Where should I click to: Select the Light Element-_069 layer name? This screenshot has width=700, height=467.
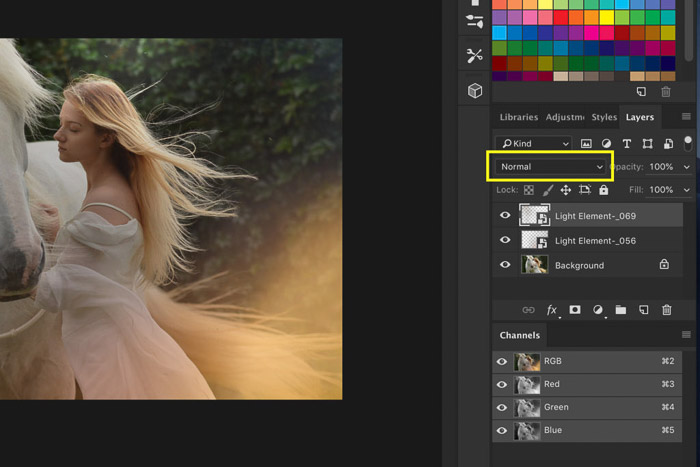595,216
